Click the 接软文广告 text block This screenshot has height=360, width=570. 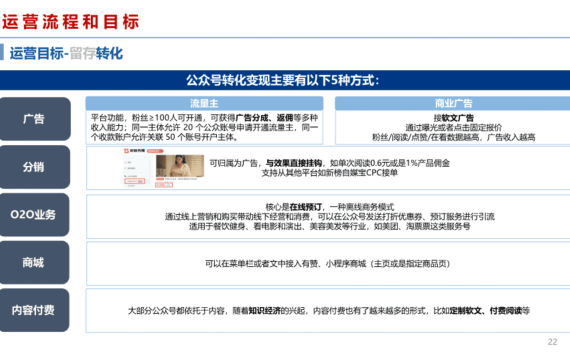[453, 127]
